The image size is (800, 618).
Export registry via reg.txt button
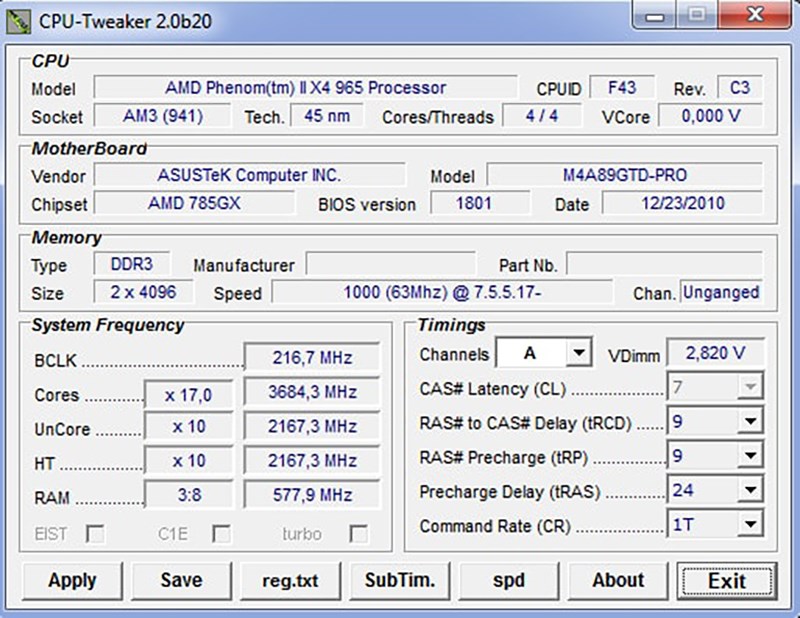(290, 581)
